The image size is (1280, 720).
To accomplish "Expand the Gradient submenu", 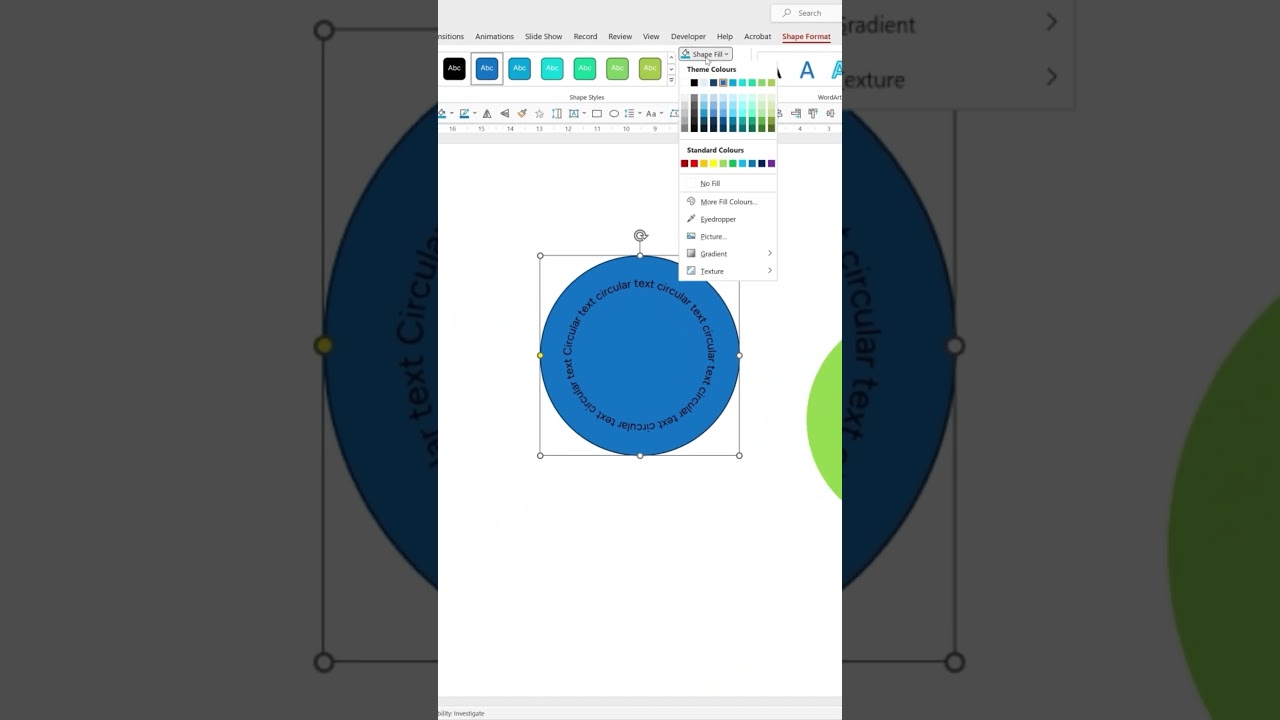I will 728,254.
